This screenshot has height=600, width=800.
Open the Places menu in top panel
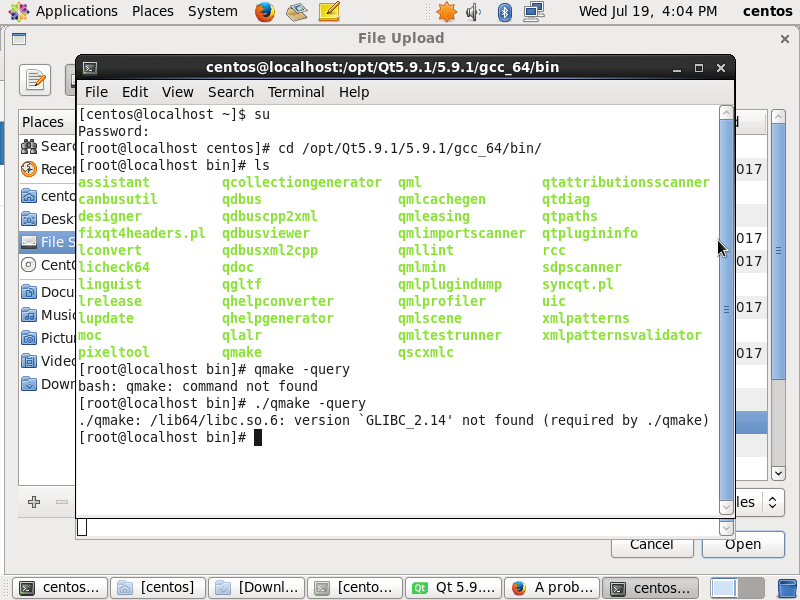(153, 11)
